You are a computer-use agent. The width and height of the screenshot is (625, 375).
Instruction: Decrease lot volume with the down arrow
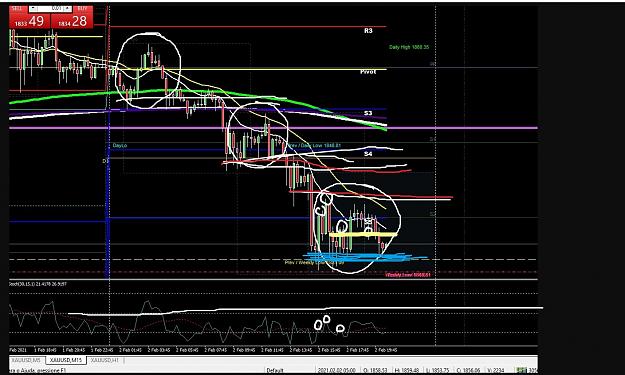point(33,8)
